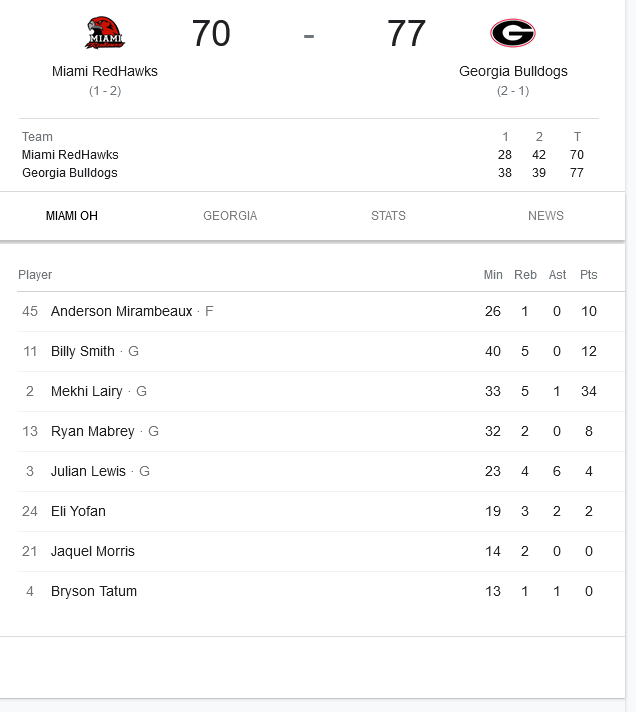Switch to the GEORGIA tab
Screen dimensions: 636x712
pyautogui.click(x=230, y=216)
